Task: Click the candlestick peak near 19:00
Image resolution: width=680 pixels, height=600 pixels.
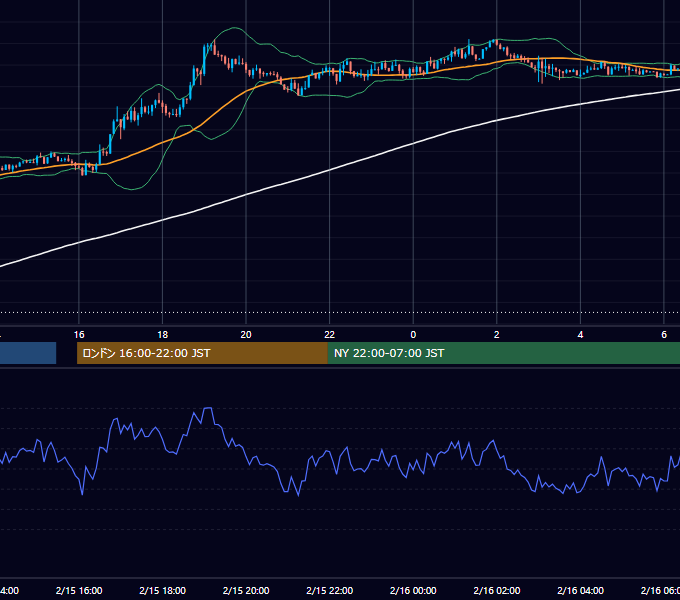Action: [x=214, y=46]
